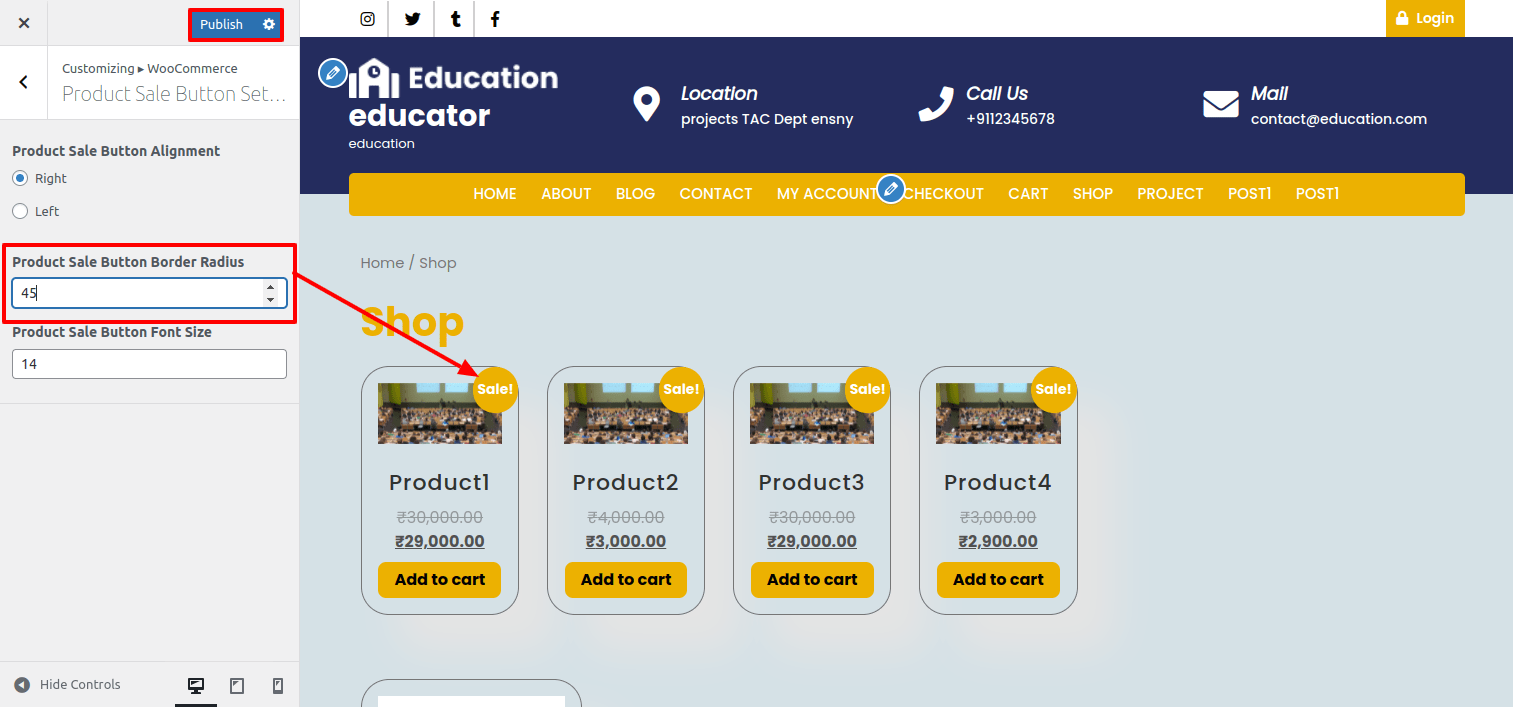Select the Left alignment radio button
The image size is (1513, 707).
point(20,211)
